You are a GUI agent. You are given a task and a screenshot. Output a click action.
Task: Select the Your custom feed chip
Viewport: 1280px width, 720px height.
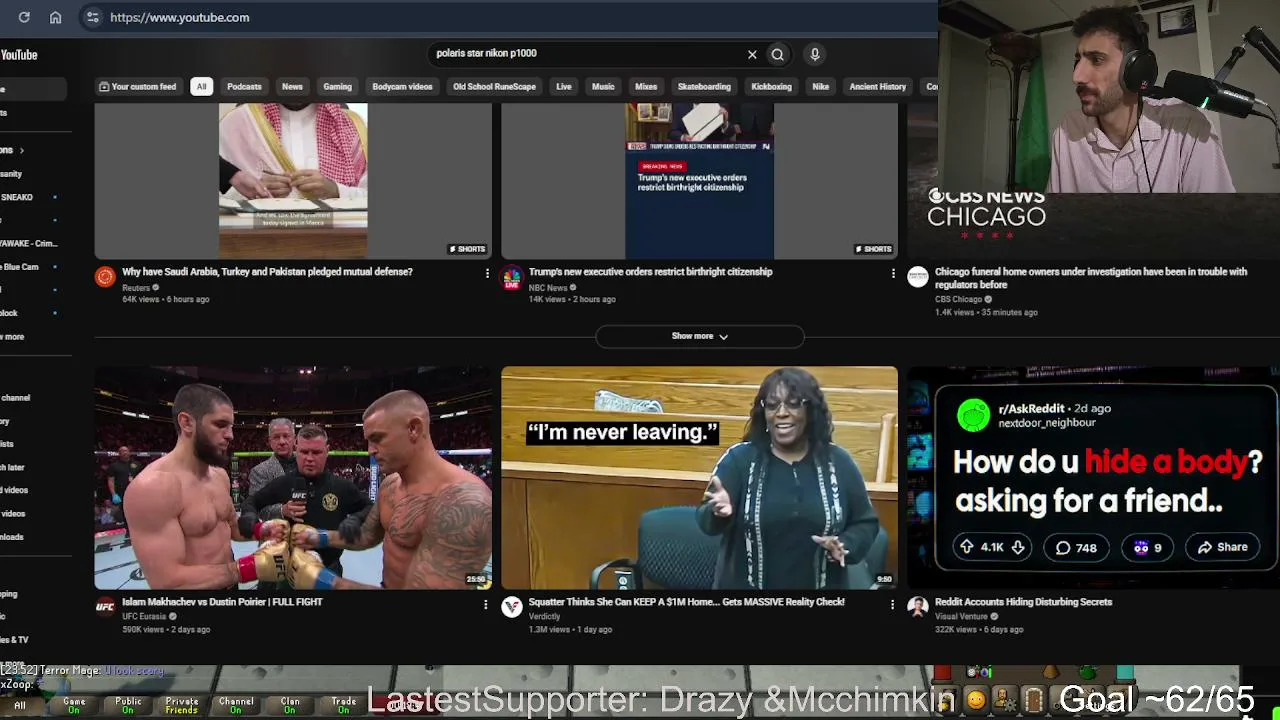click(138, 87)
